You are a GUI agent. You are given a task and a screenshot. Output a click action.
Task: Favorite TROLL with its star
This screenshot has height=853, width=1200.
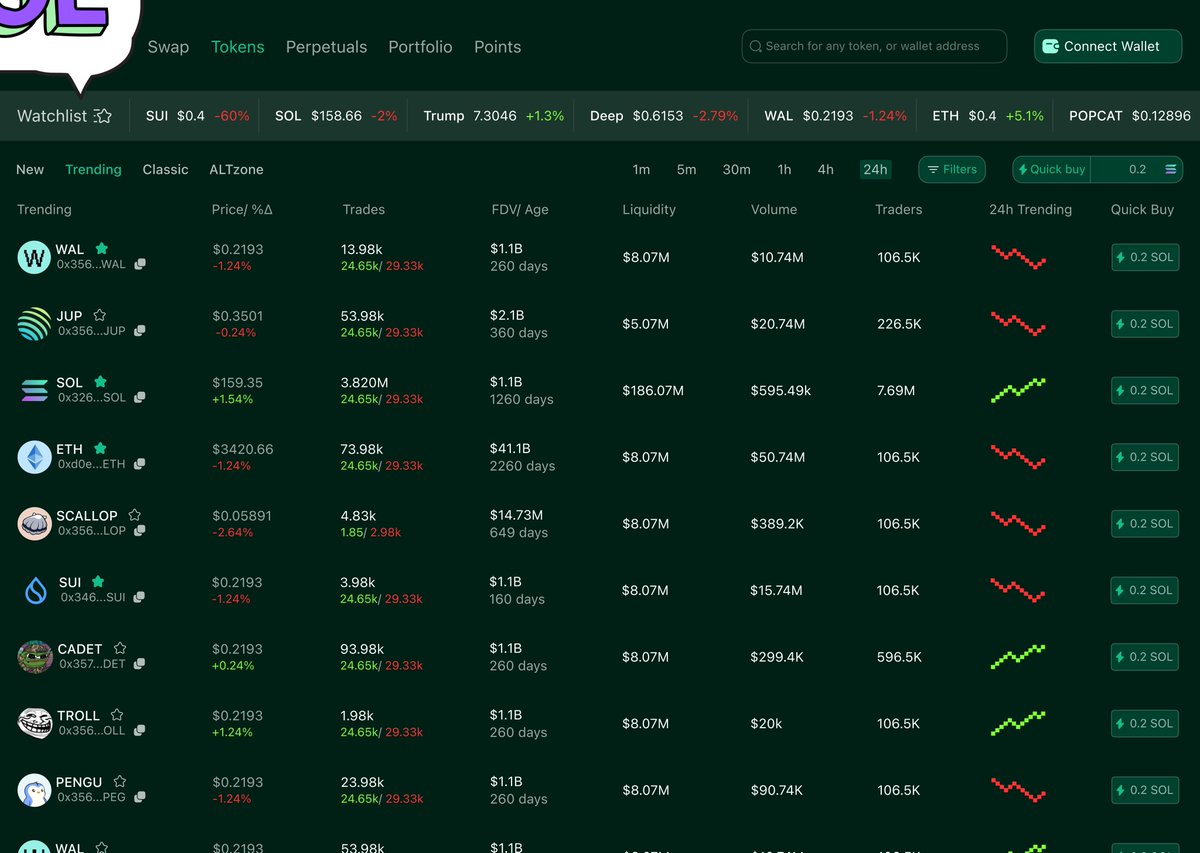pyautogui.click(x=117, y=715)
